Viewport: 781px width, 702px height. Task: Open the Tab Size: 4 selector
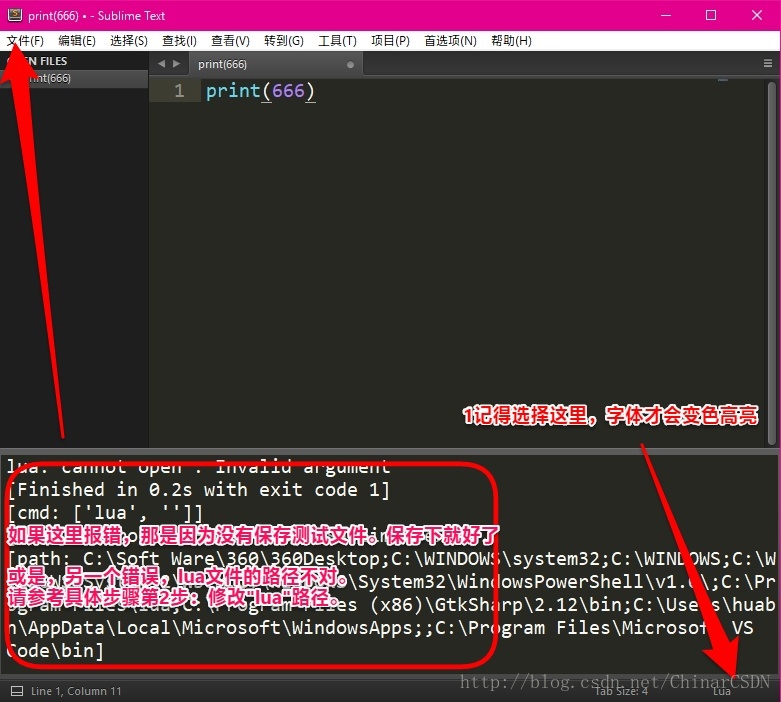click(621, 691)
